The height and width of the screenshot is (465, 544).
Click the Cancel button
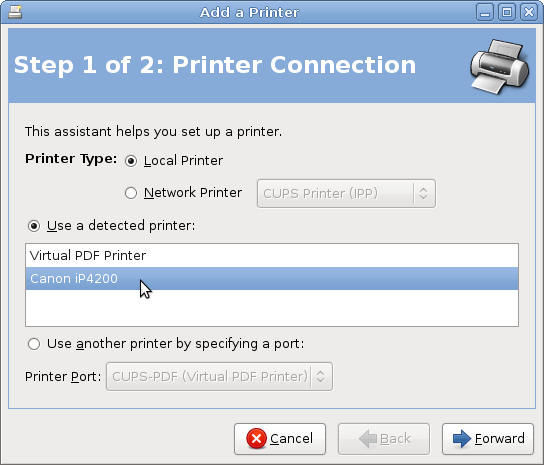[280, 439]
